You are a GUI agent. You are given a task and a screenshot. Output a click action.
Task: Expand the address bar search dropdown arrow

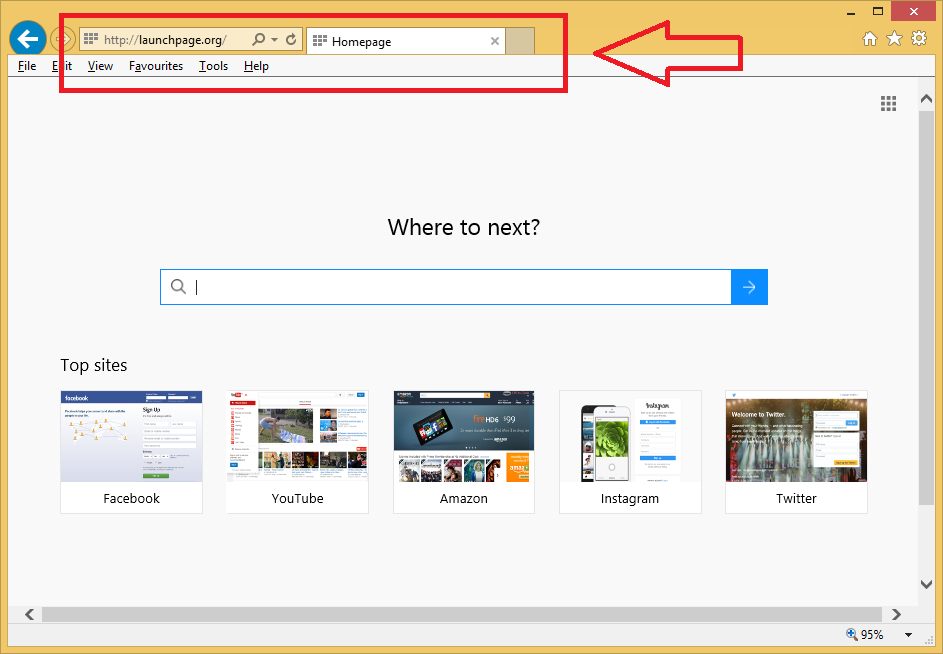(x=274, y=40)
